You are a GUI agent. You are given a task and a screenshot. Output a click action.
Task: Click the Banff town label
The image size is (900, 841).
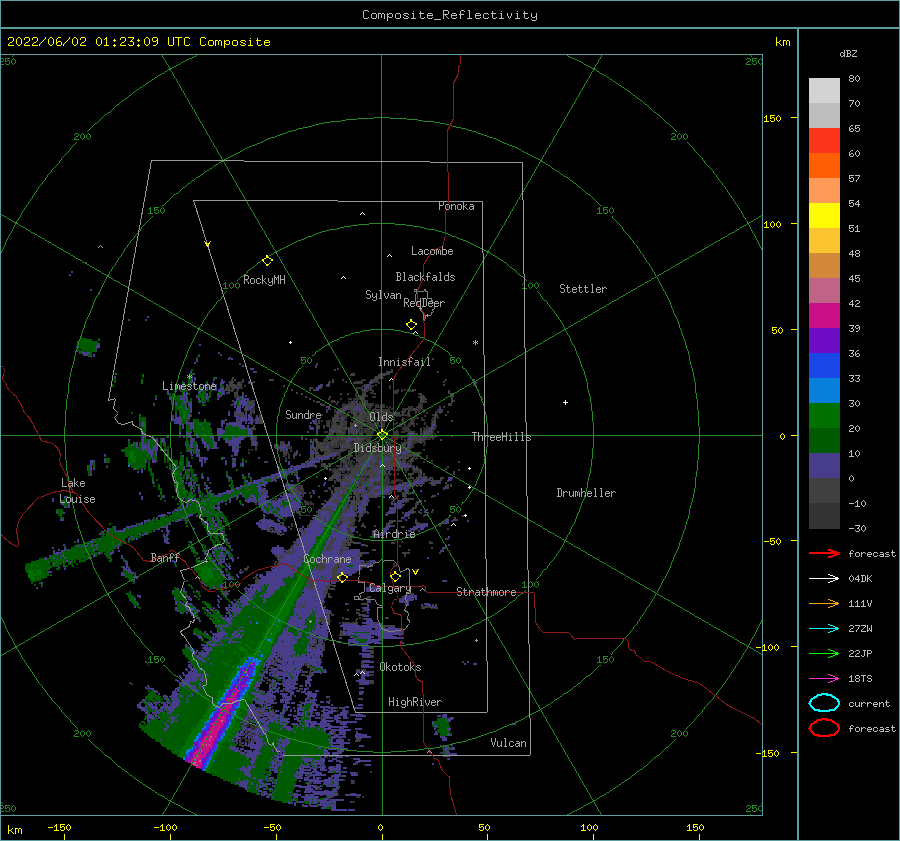pos(165,557)
